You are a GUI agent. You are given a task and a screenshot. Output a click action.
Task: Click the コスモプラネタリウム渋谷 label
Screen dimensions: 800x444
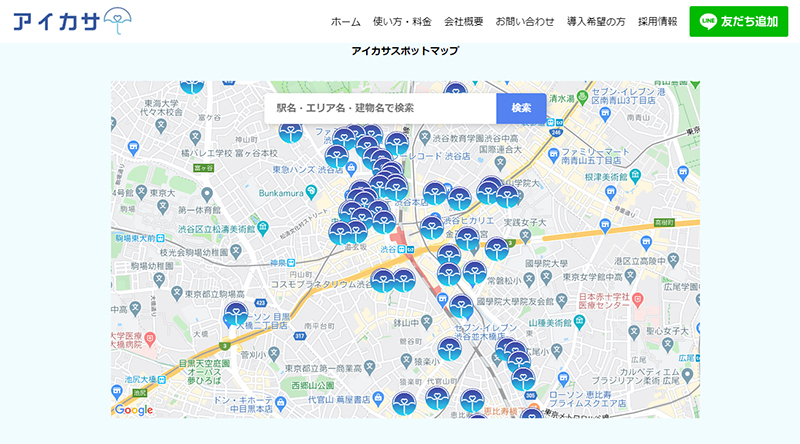coord(321,284)
